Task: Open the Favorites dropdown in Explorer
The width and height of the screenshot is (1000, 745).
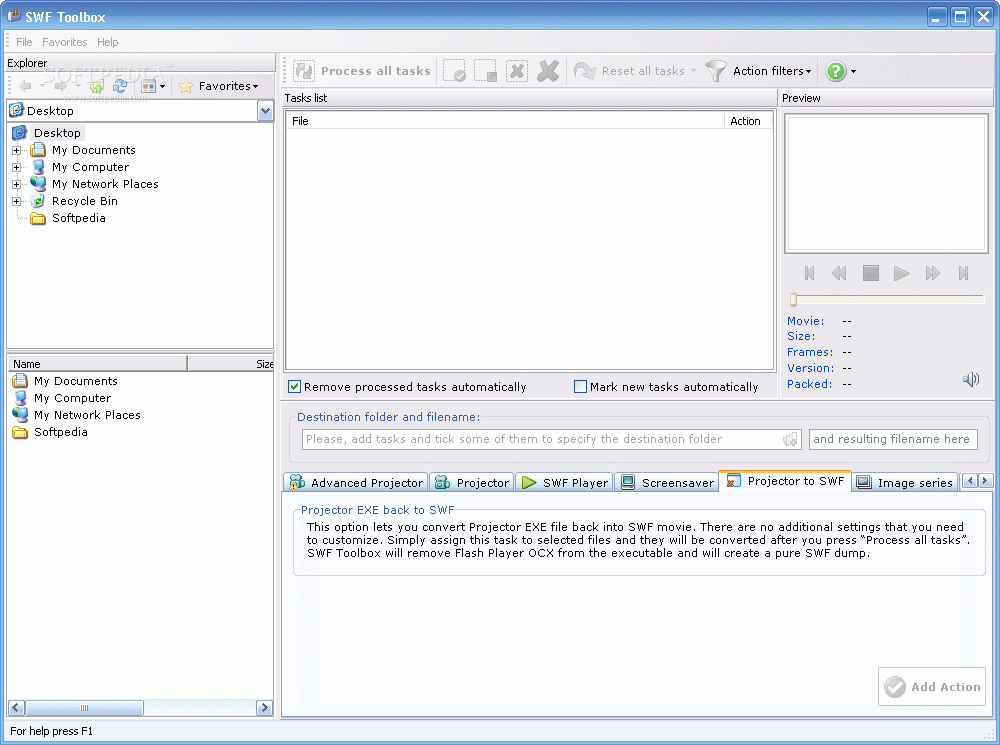Action: 218,86
